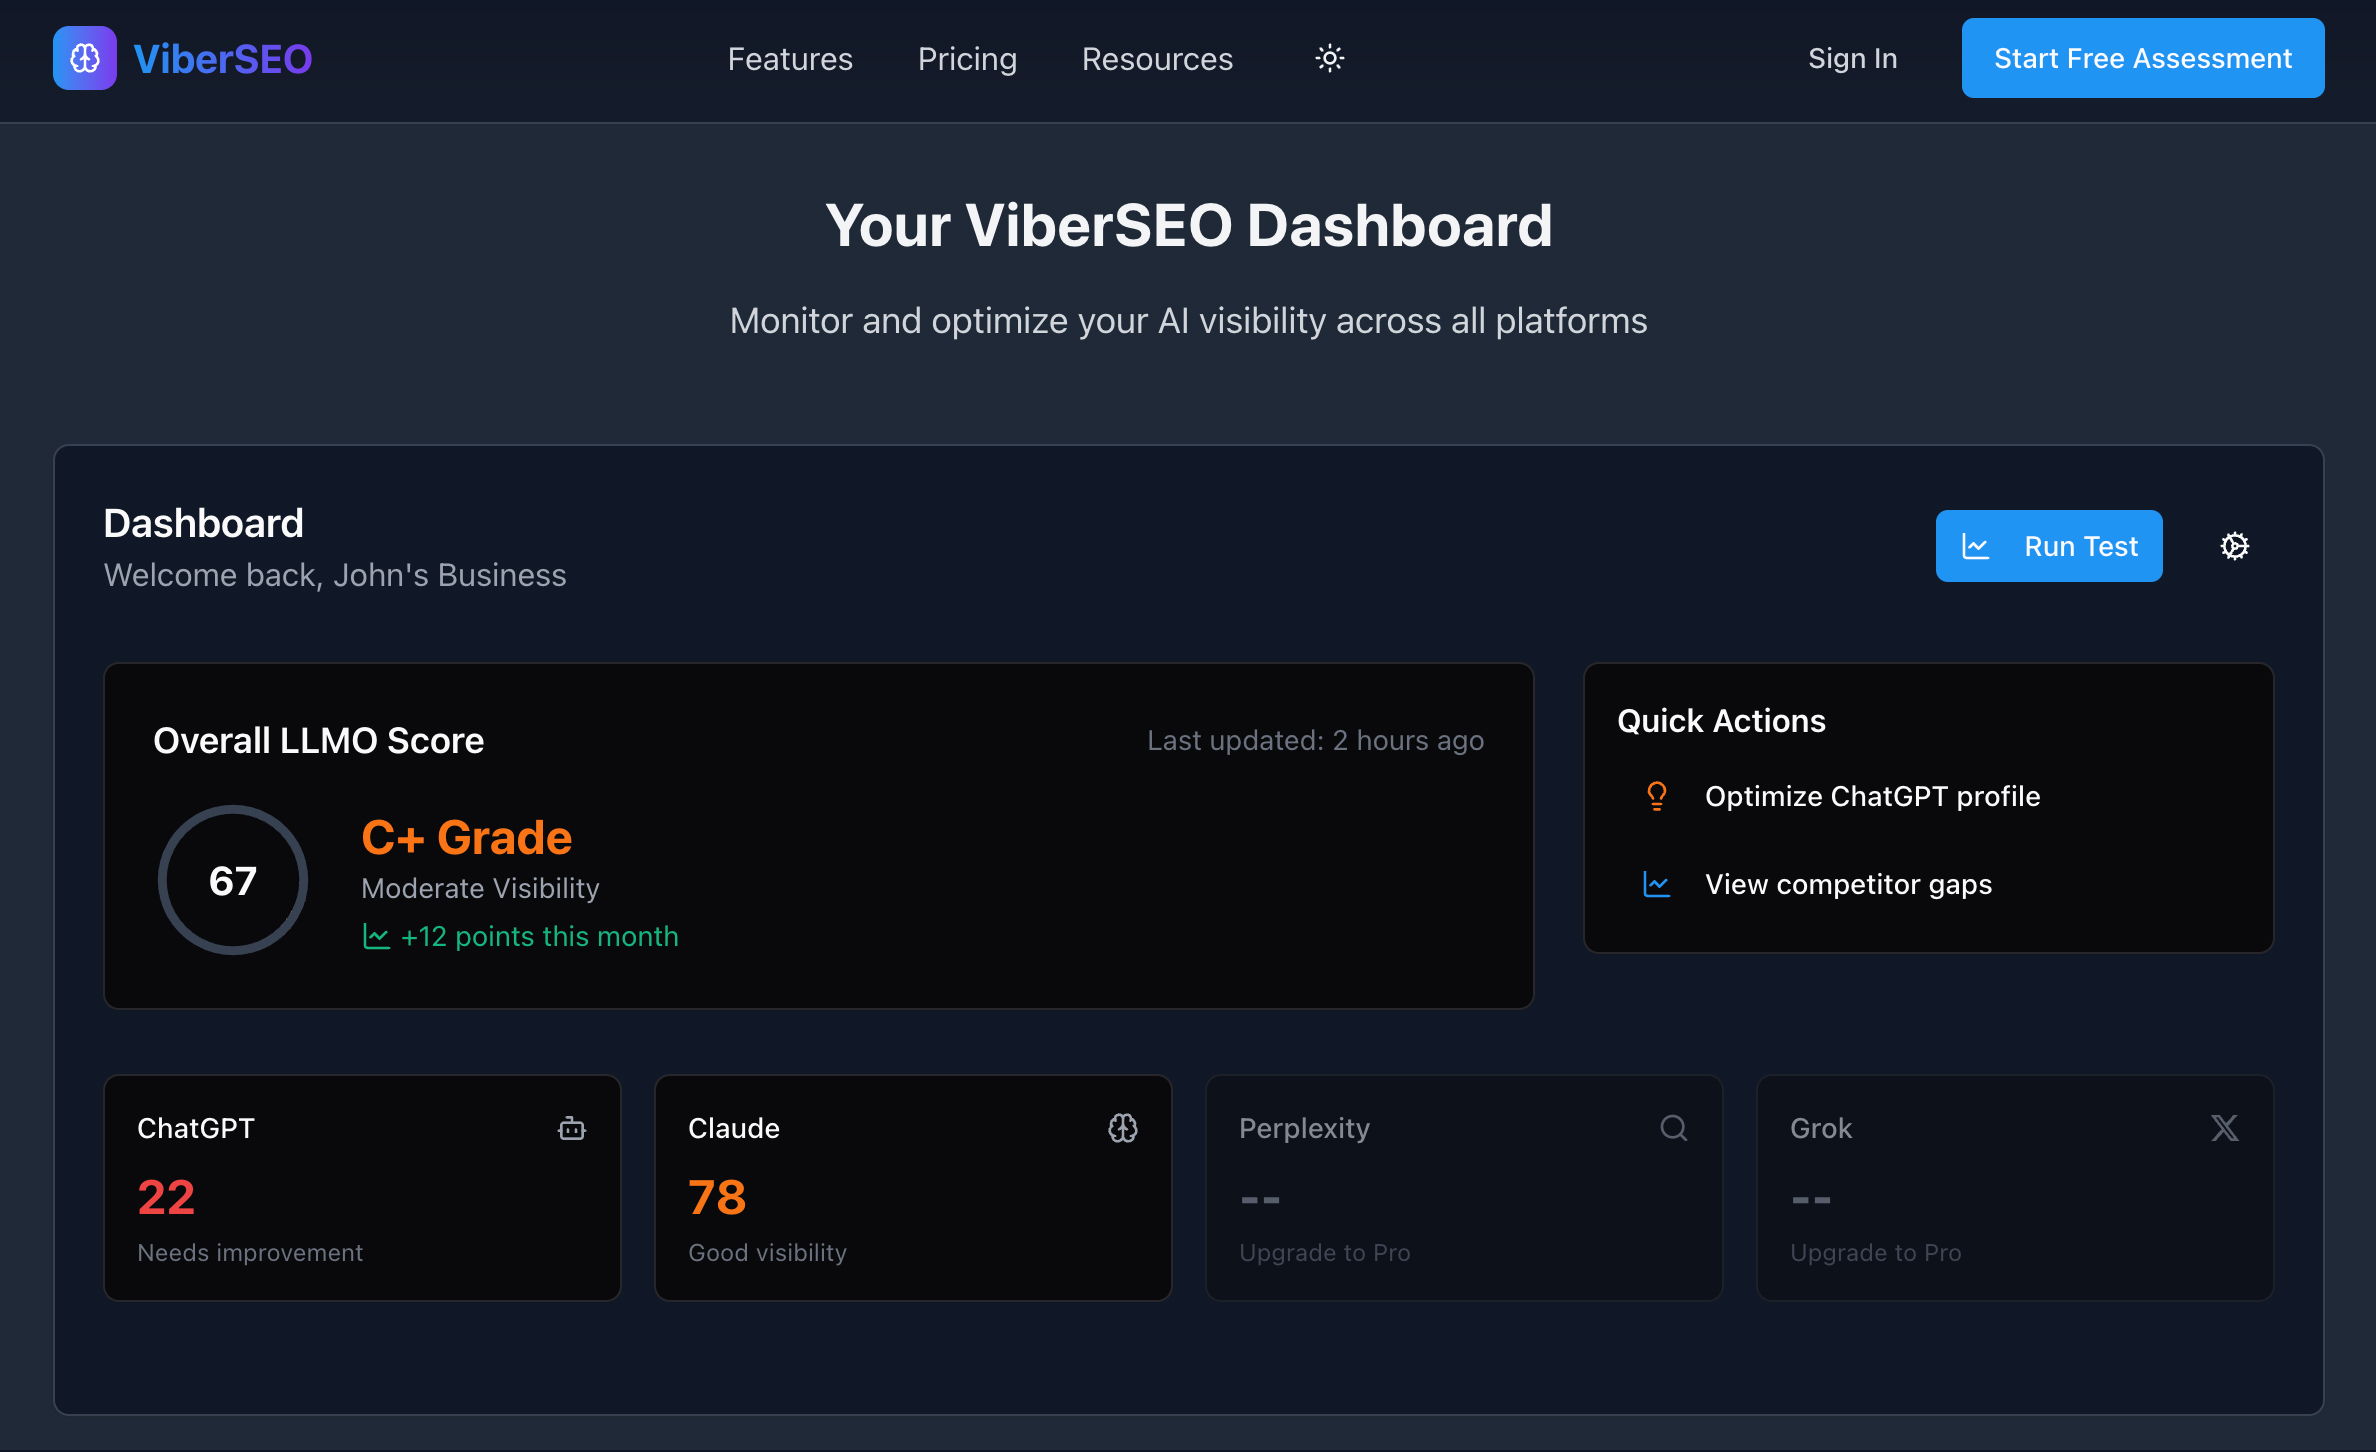Click Upgrade to Pro under Perplexity
This screenshot has height=1452, width=2376.
tap(1324, 1252)
